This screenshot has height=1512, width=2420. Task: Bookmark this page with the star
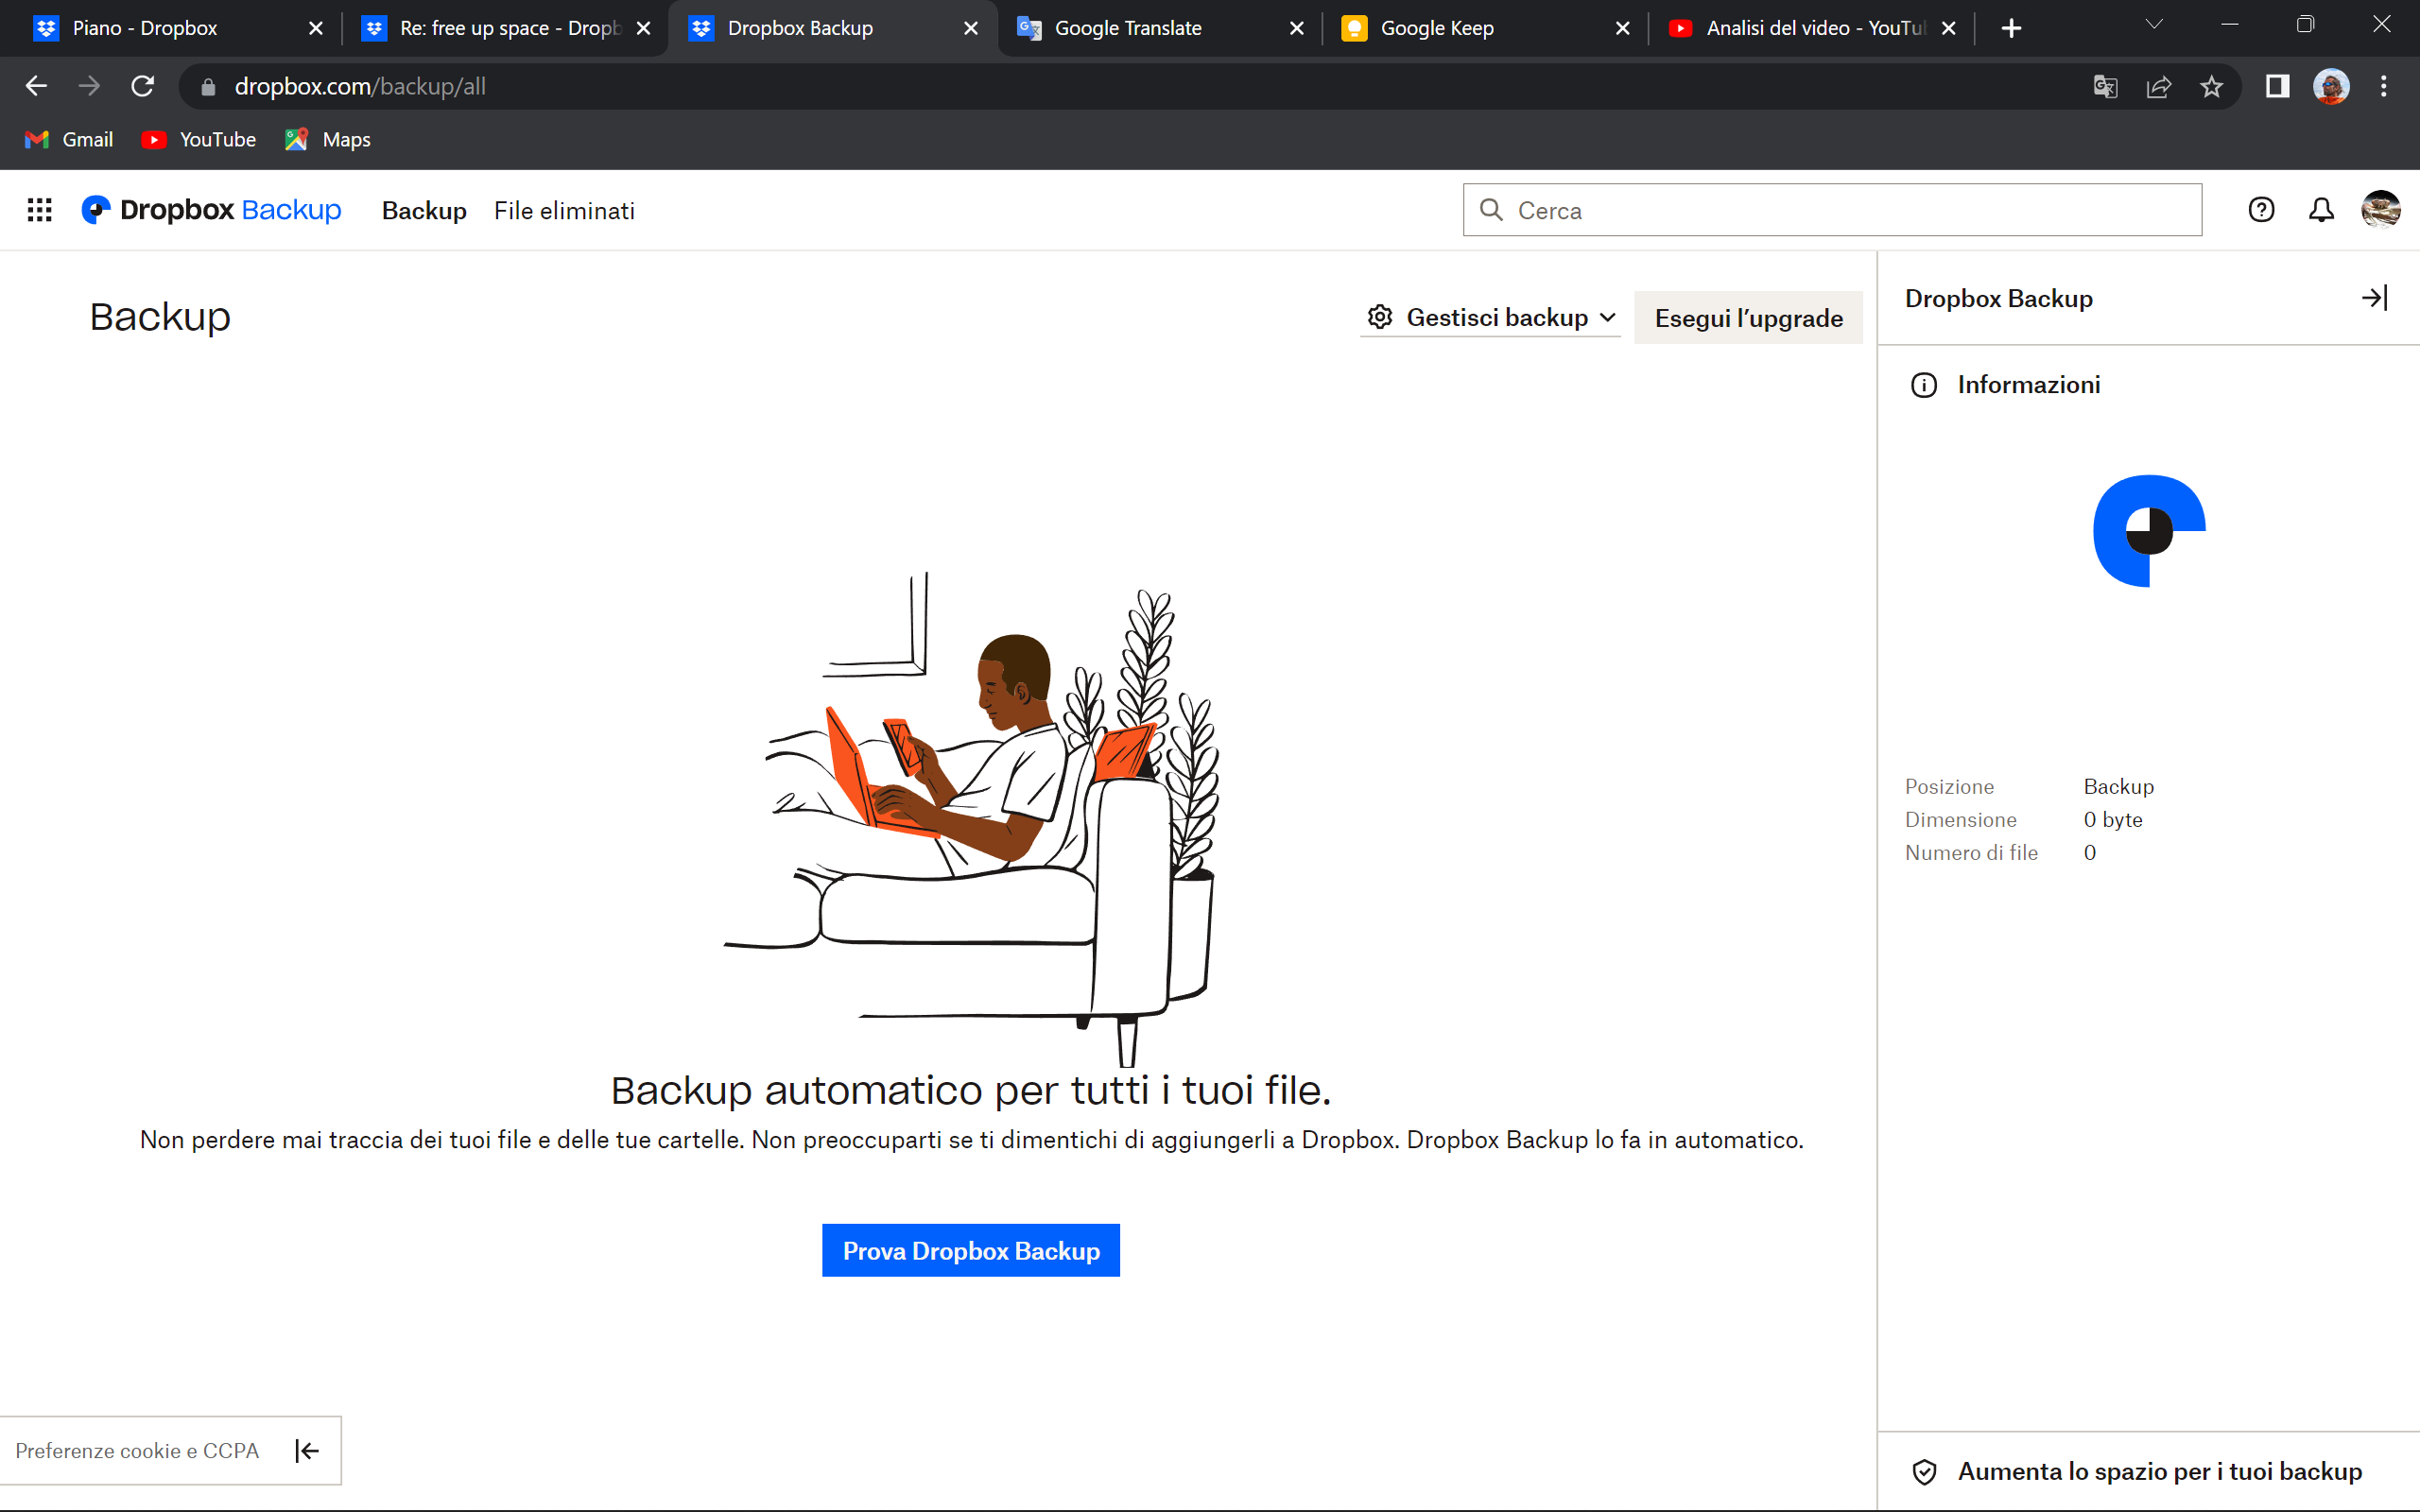point(2211,87)
